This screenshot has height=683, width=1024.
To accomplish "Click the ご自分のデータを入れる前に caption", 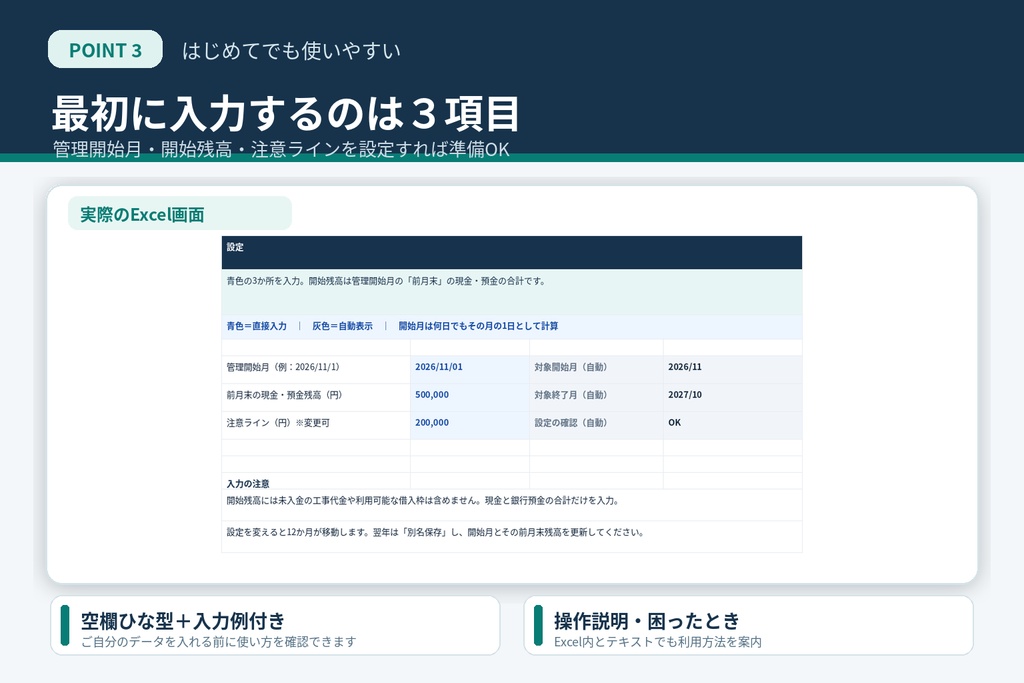I will [x=219, y=642].
